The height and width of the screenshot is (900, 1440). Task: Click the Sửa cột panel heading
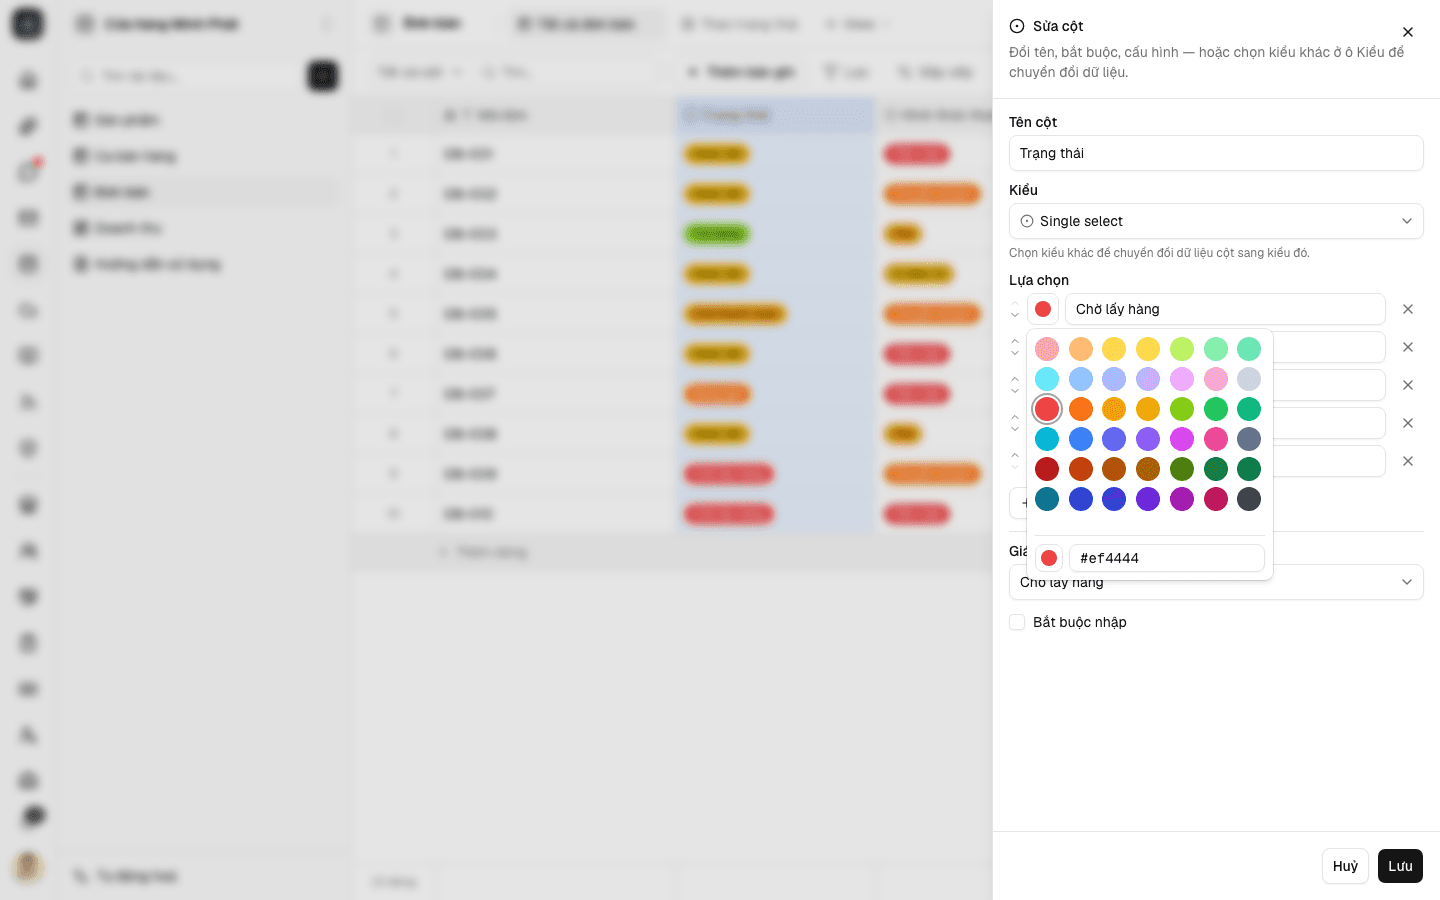click(x=1058, y=26)
